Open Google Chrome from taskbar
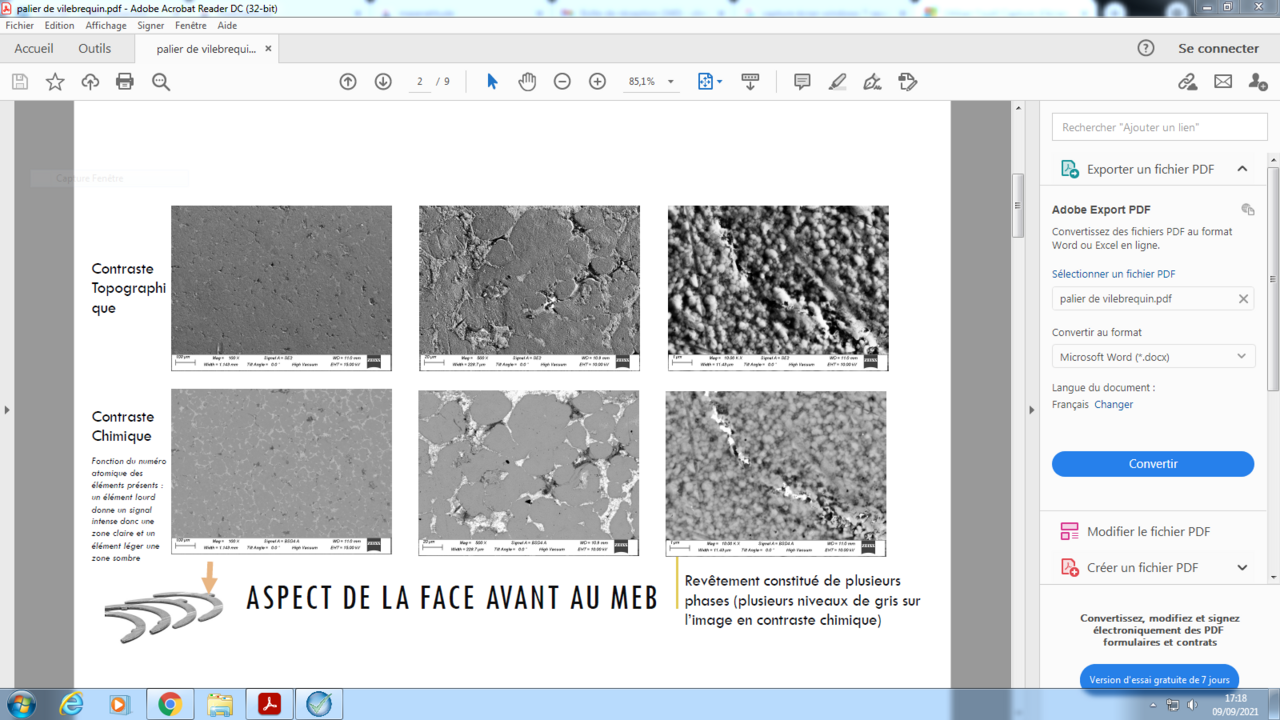This screenshot has height=720, width=1280. click(169, 704)
